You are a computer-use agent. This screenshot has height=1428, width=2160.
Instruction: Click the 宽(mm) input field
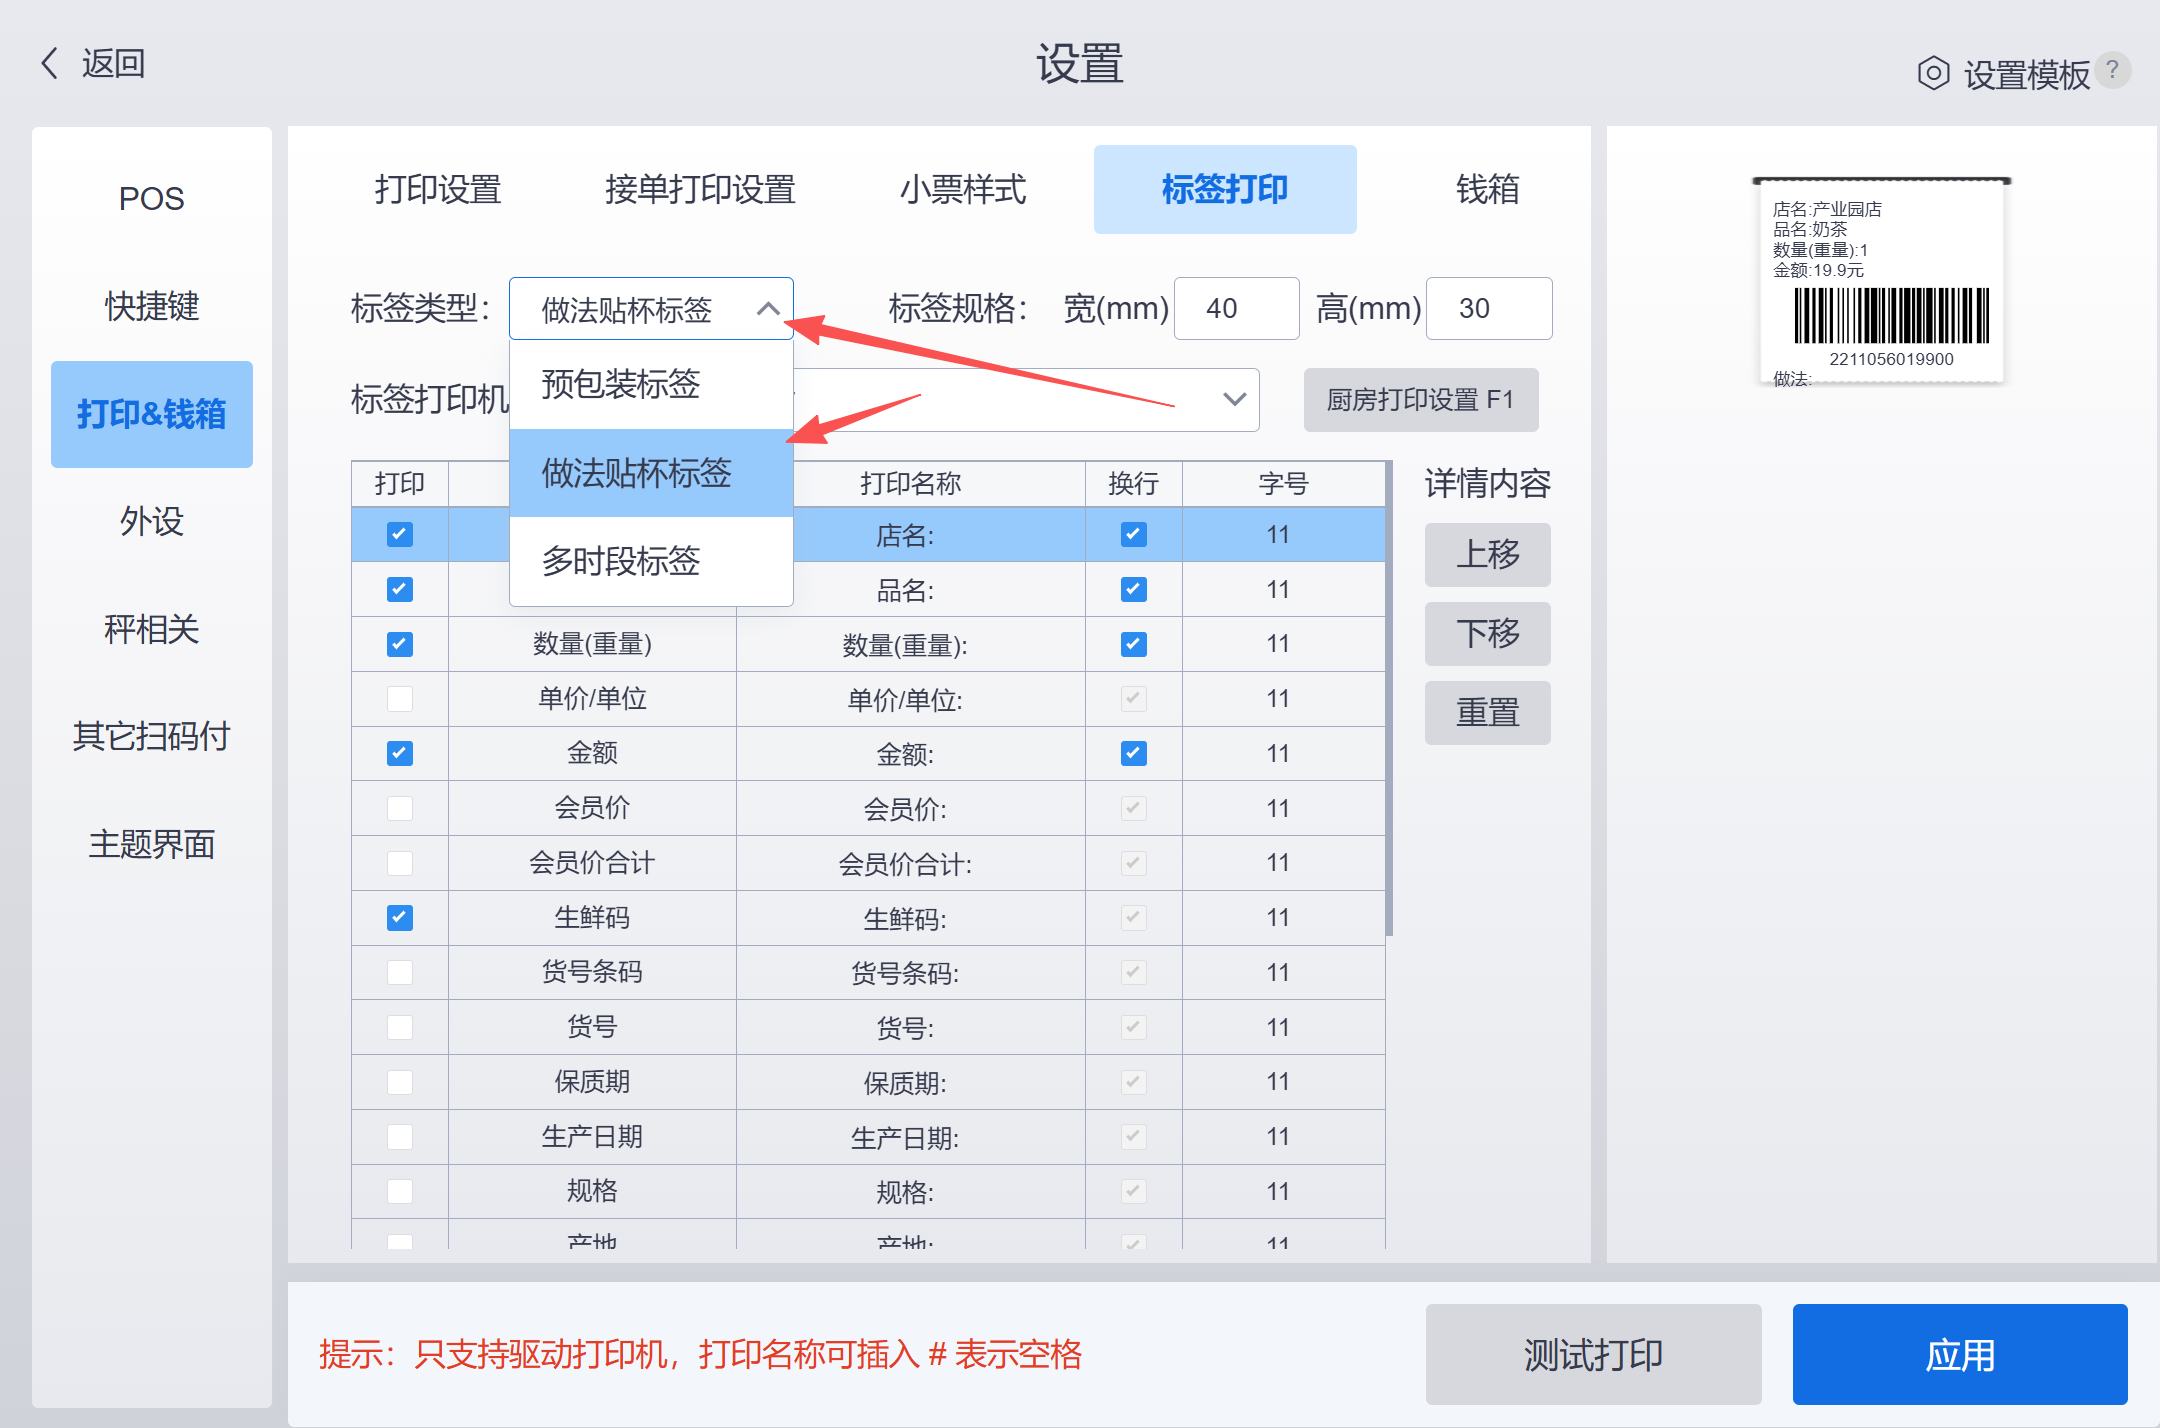tap(1236, 308)
